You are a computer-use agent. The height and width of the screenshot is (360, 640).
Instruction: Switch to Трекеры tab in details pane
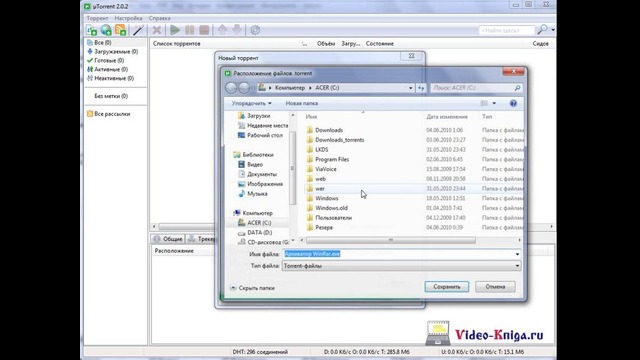pos(201,239)
